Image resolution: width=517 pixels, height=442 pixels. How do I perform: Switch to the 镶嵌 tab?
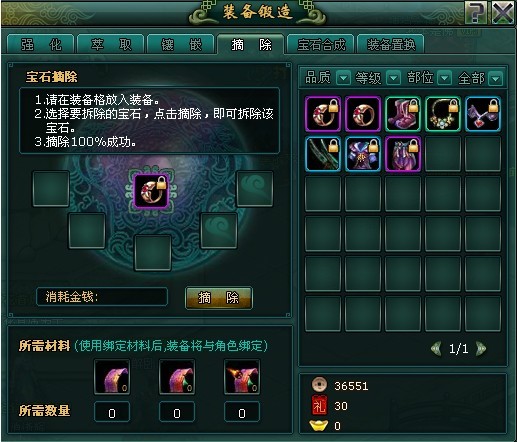(x=181, y=44)
